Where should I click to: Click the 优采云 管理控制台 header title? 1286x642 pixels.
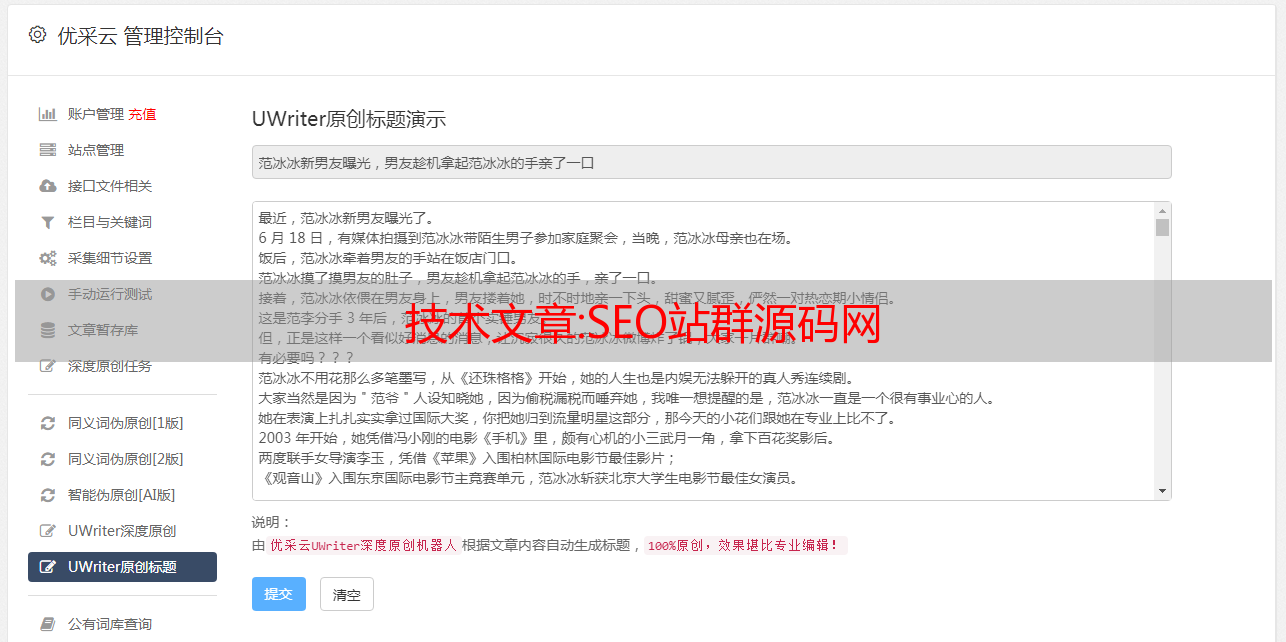141,36
